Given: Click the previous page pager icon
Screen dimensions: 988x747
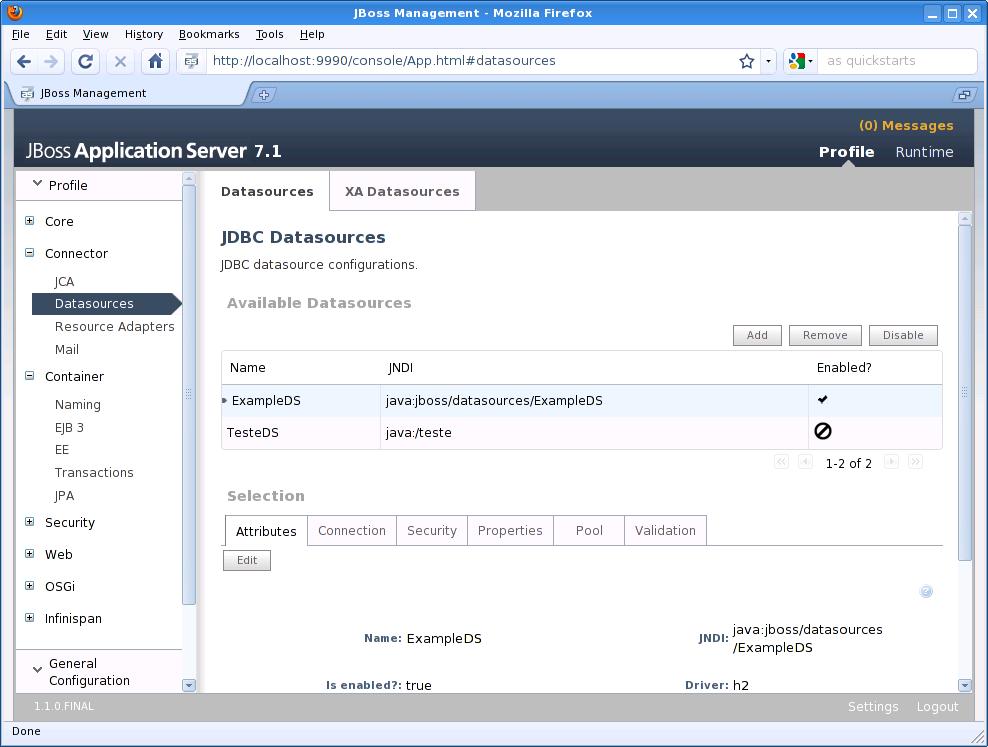Looking at the screenshot, I should (x=805, y=462).
